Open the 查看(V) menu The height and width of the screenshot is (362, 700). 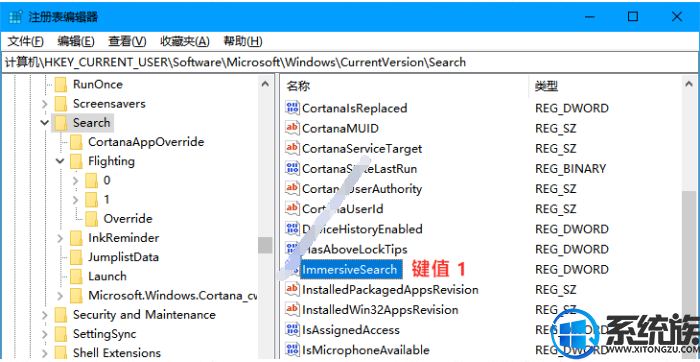coord(127,42)
